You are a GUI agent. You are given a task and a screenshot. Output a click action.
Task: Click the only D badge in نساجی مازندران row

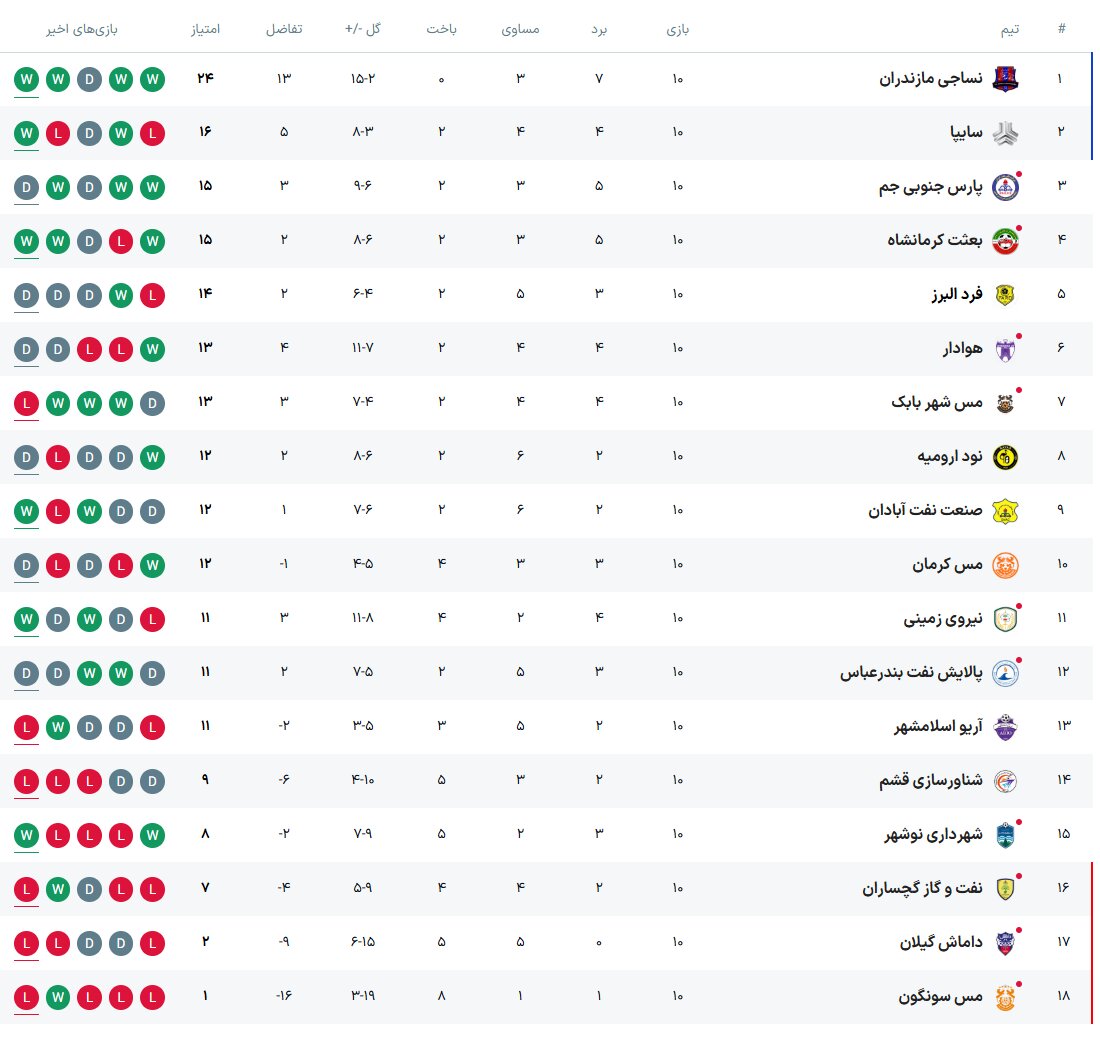90,78
